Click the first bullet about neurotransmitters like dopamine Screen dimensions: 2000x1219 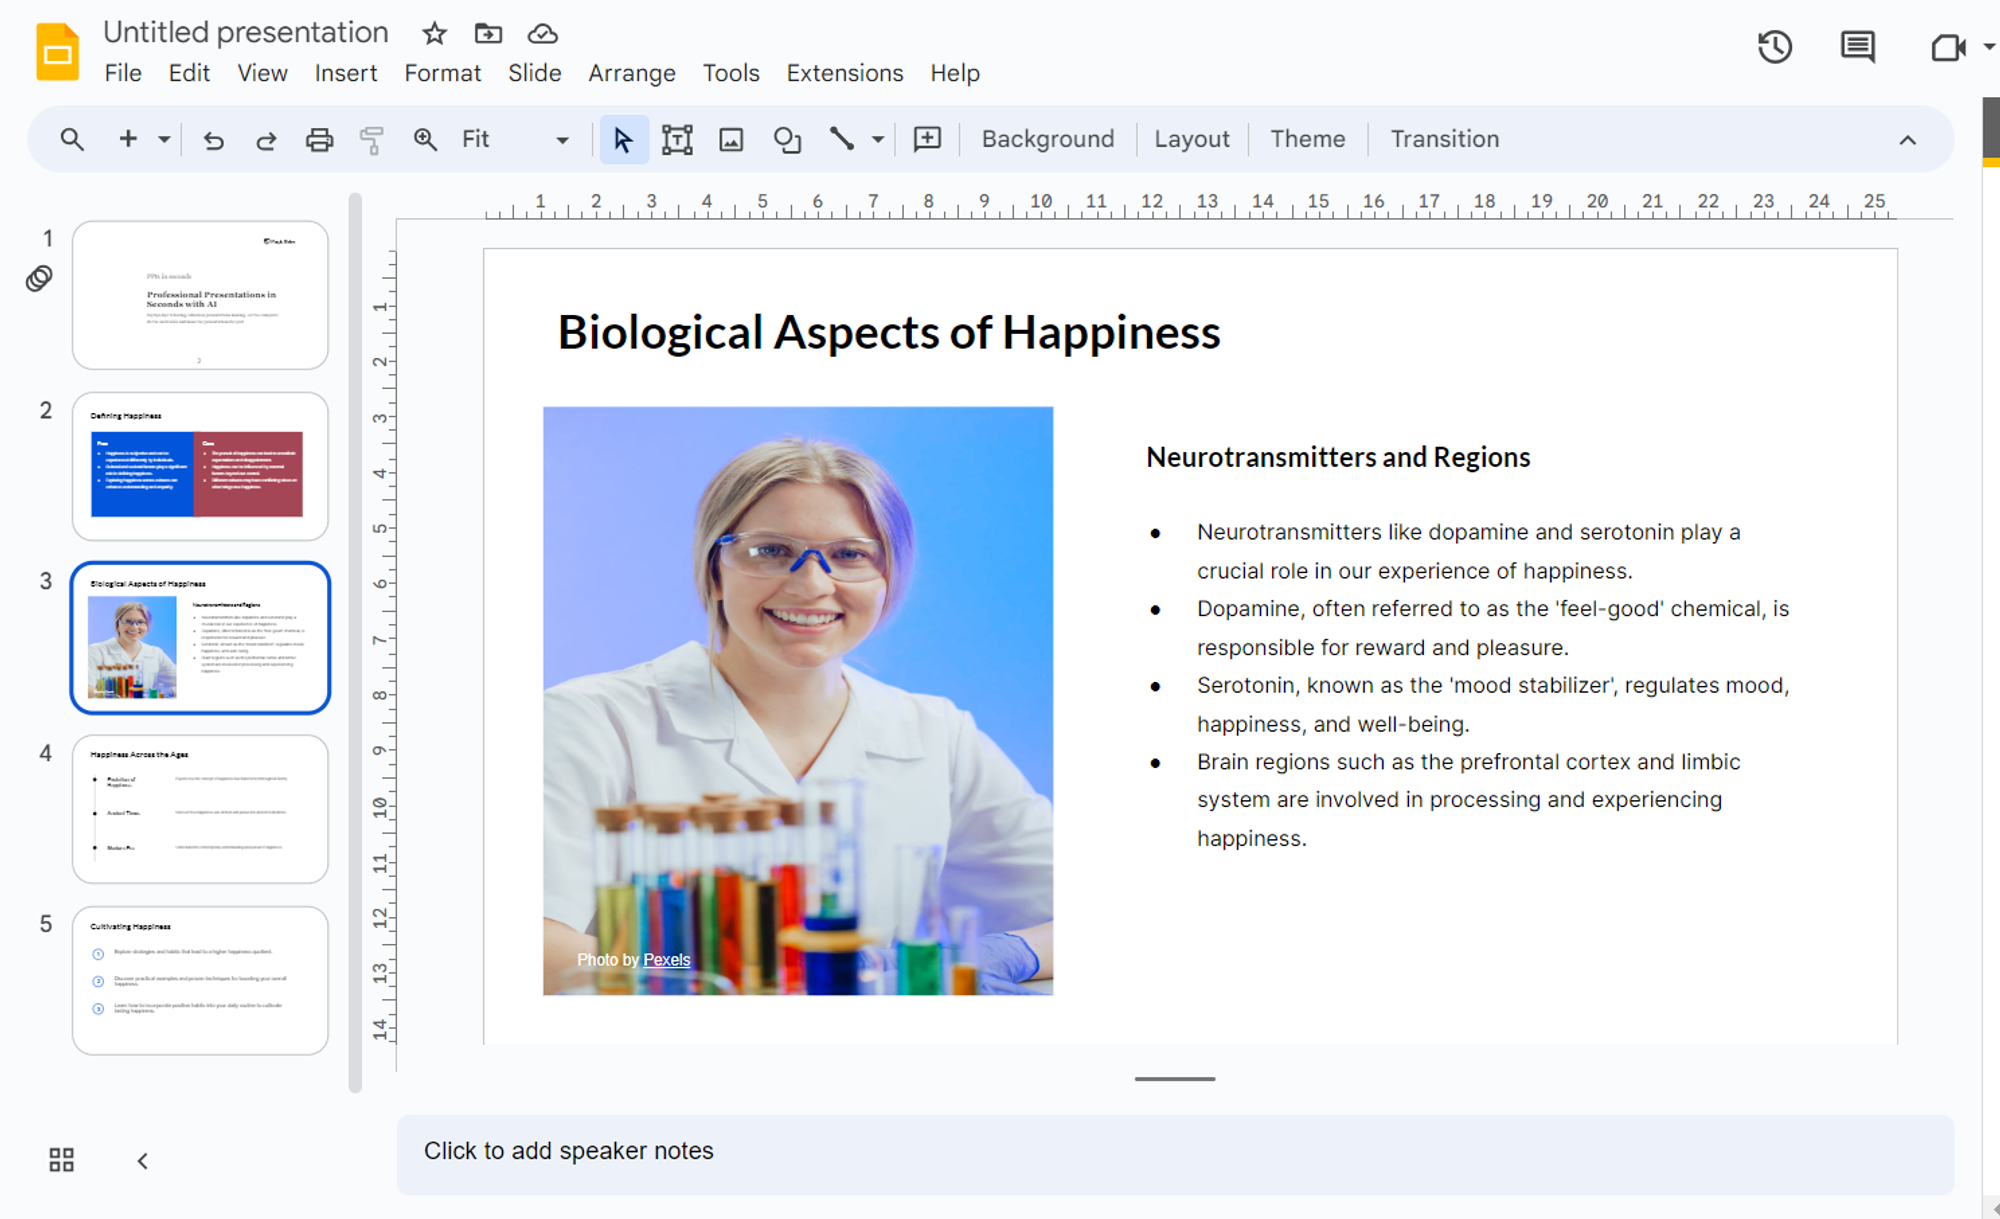1468,551
